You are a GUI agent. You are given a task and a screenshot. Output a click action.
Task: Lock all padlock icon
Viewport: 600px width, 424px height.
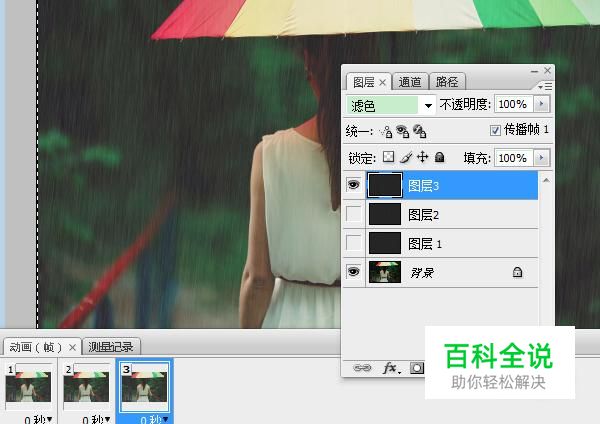pos(440,157)
